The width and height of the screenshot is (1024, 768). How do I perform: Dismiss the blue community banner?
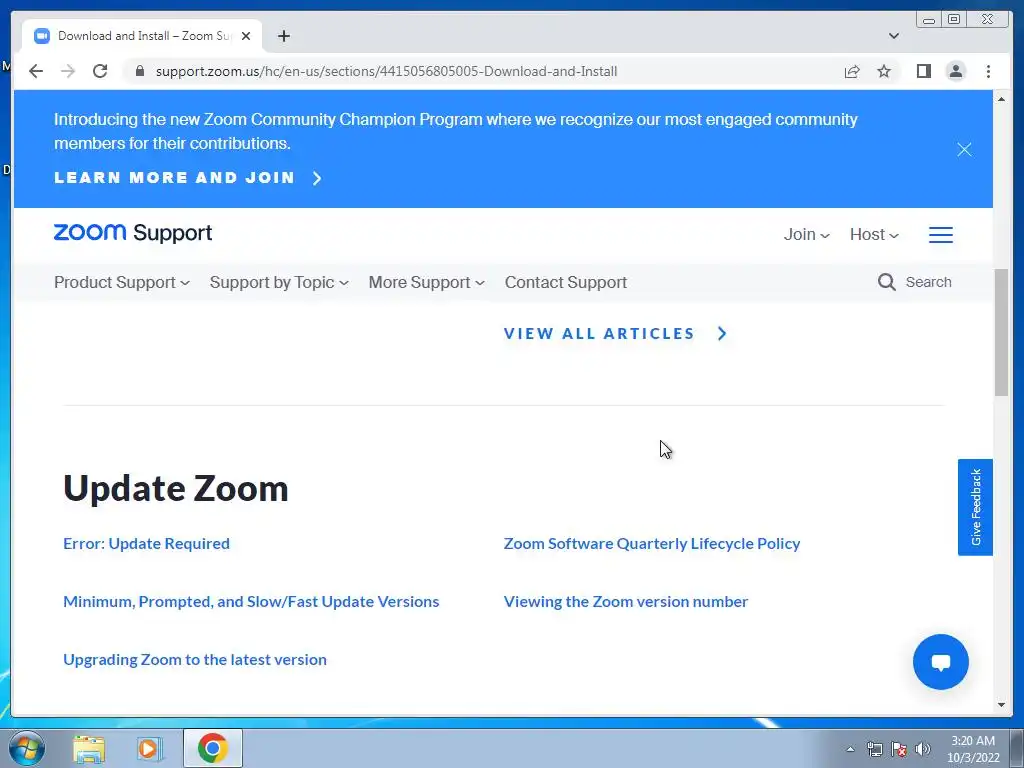point(964,150)
